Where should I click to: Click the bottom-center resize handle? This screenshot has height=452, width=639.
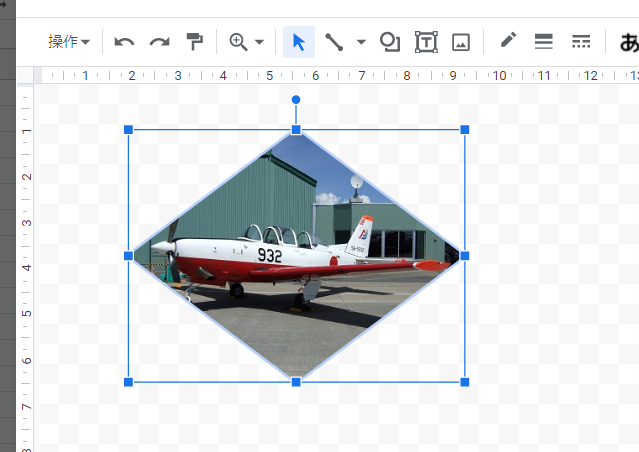(x=296, y=382)
